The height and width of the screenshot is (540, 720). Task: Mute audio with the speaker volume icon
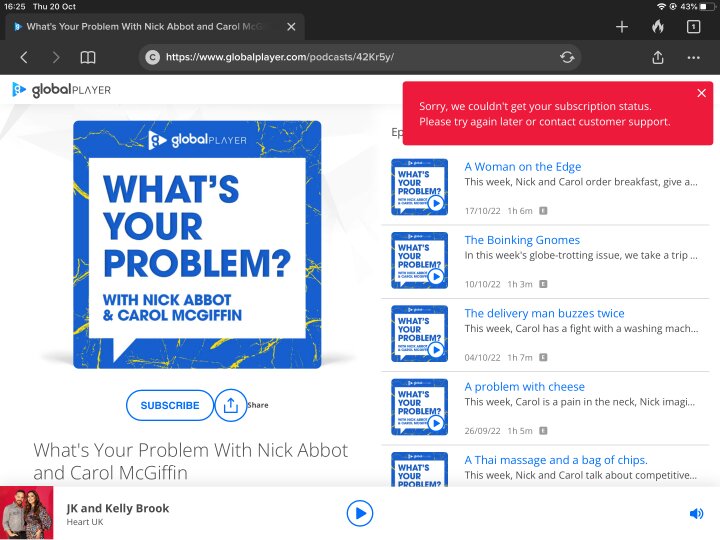[x=696, y=513]
